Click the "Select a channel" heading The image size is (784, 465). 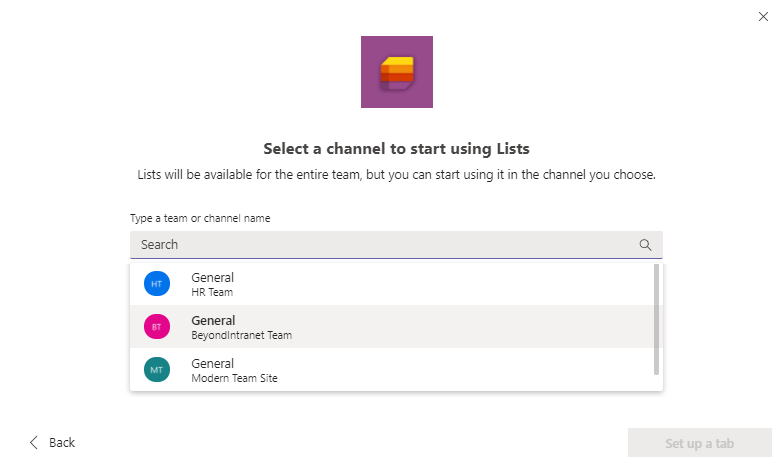click(396, 149)
